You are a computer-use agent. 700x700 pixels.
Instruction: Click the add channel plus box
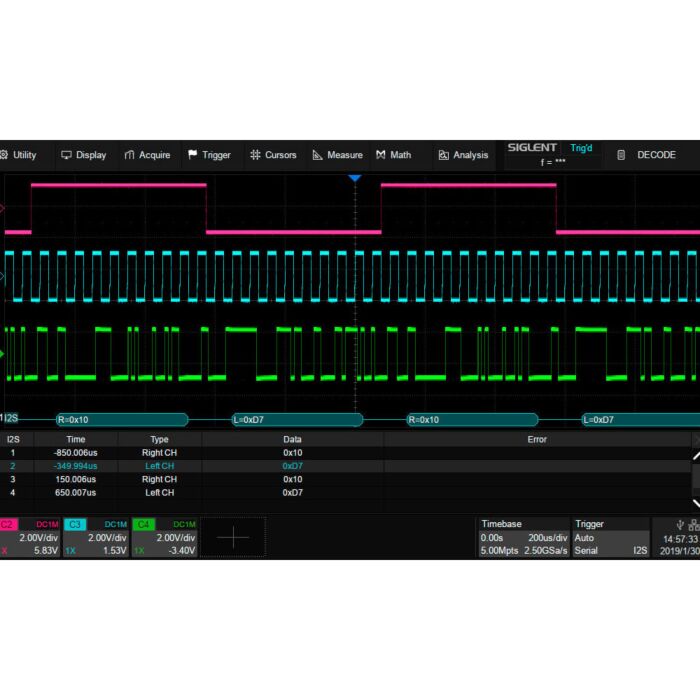click(233, 537)
